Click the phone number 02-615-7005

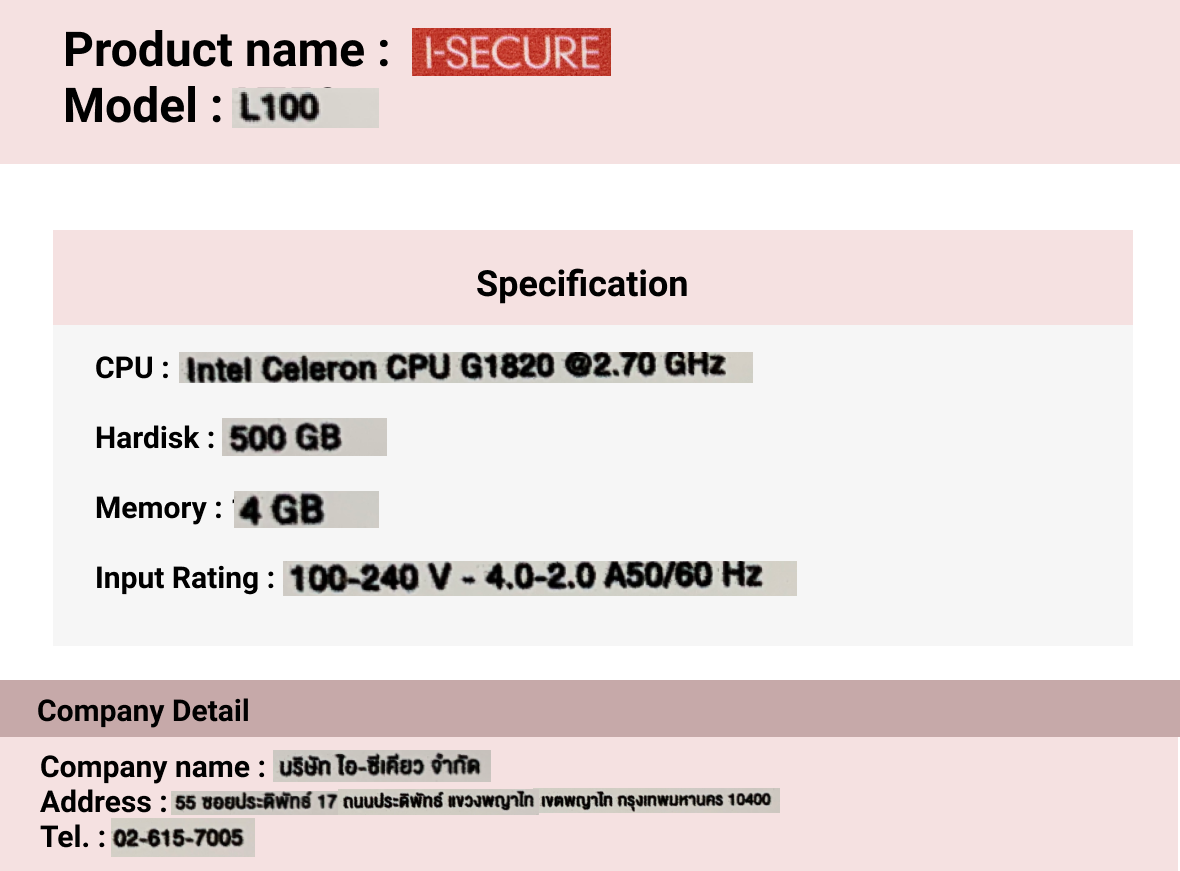coord(182,837)
